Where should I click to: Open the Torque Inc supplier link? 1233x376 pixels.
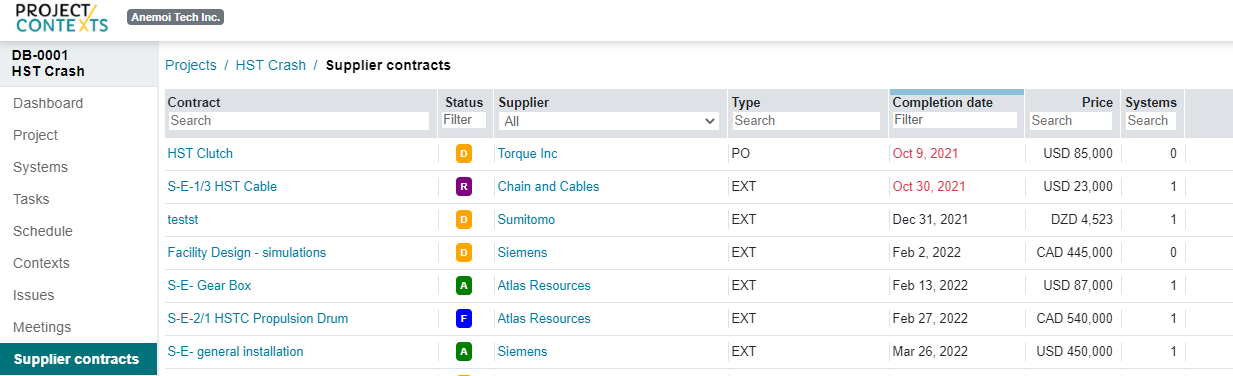(x=528, y=153)
